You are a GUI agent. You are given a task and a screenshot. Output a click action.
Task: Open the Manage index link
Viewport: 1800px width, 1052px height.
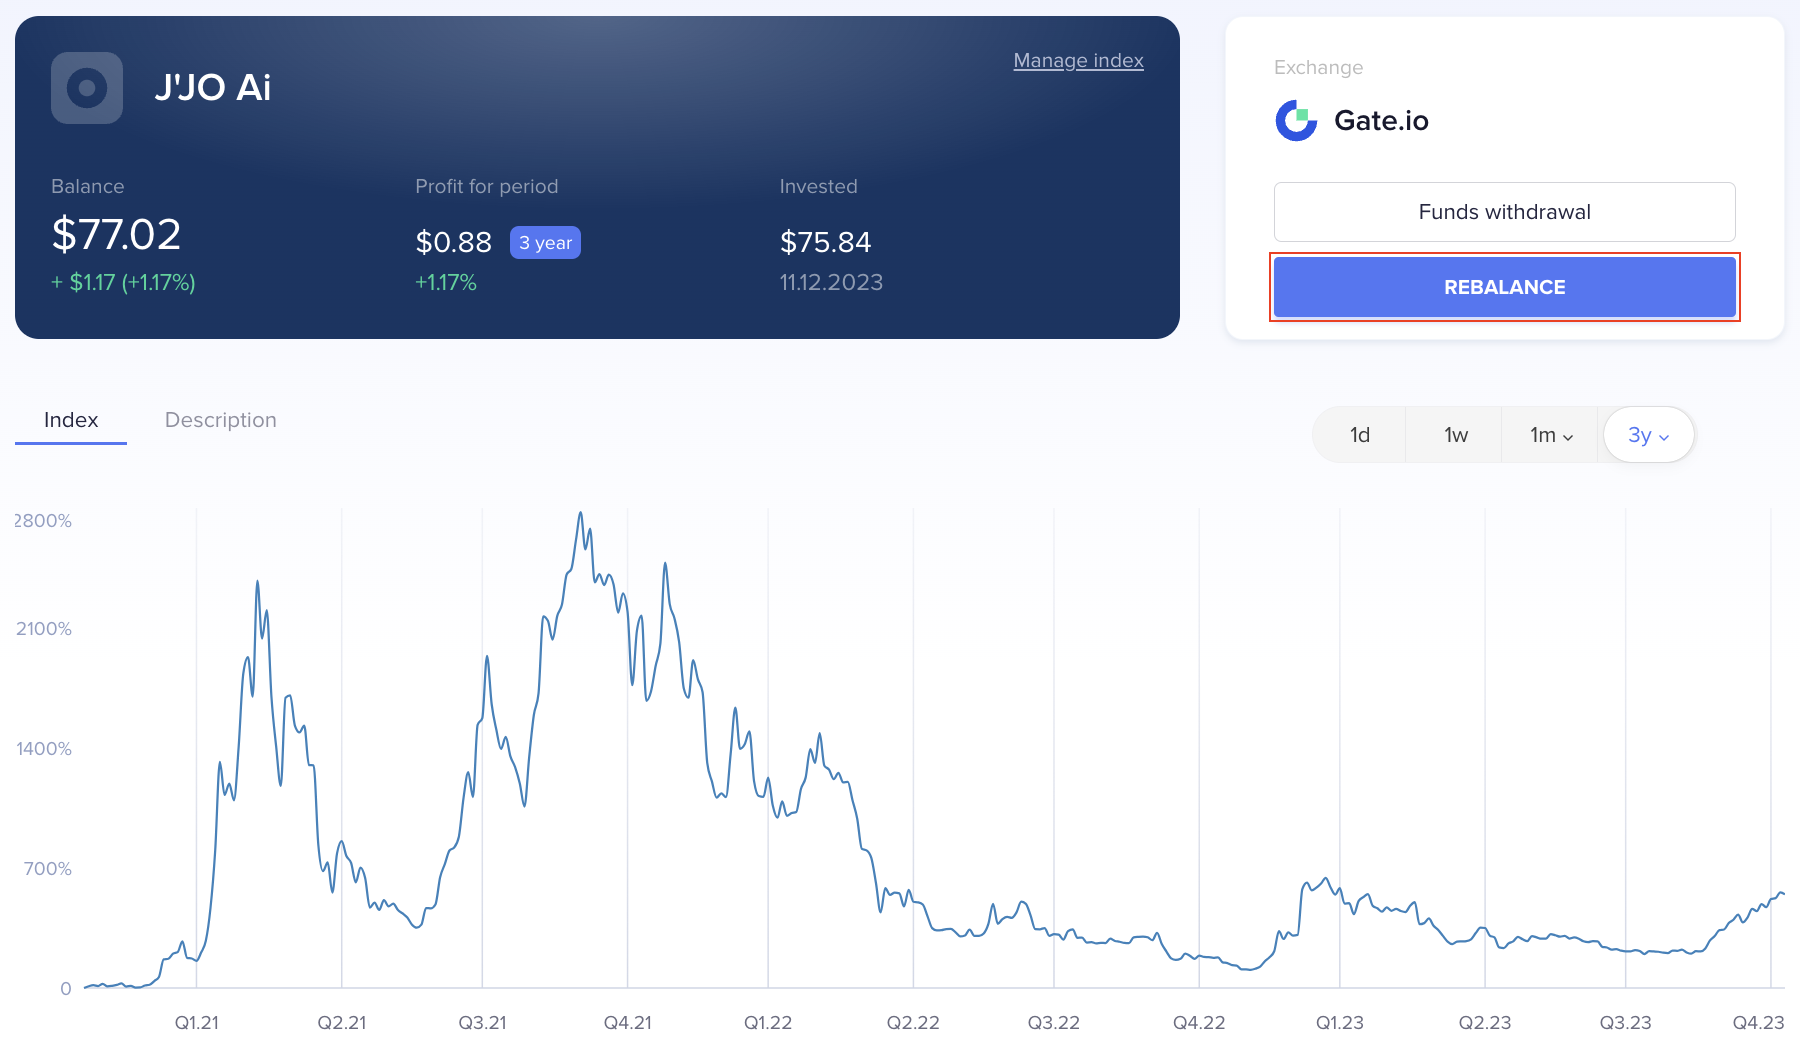pos(1078,61)
